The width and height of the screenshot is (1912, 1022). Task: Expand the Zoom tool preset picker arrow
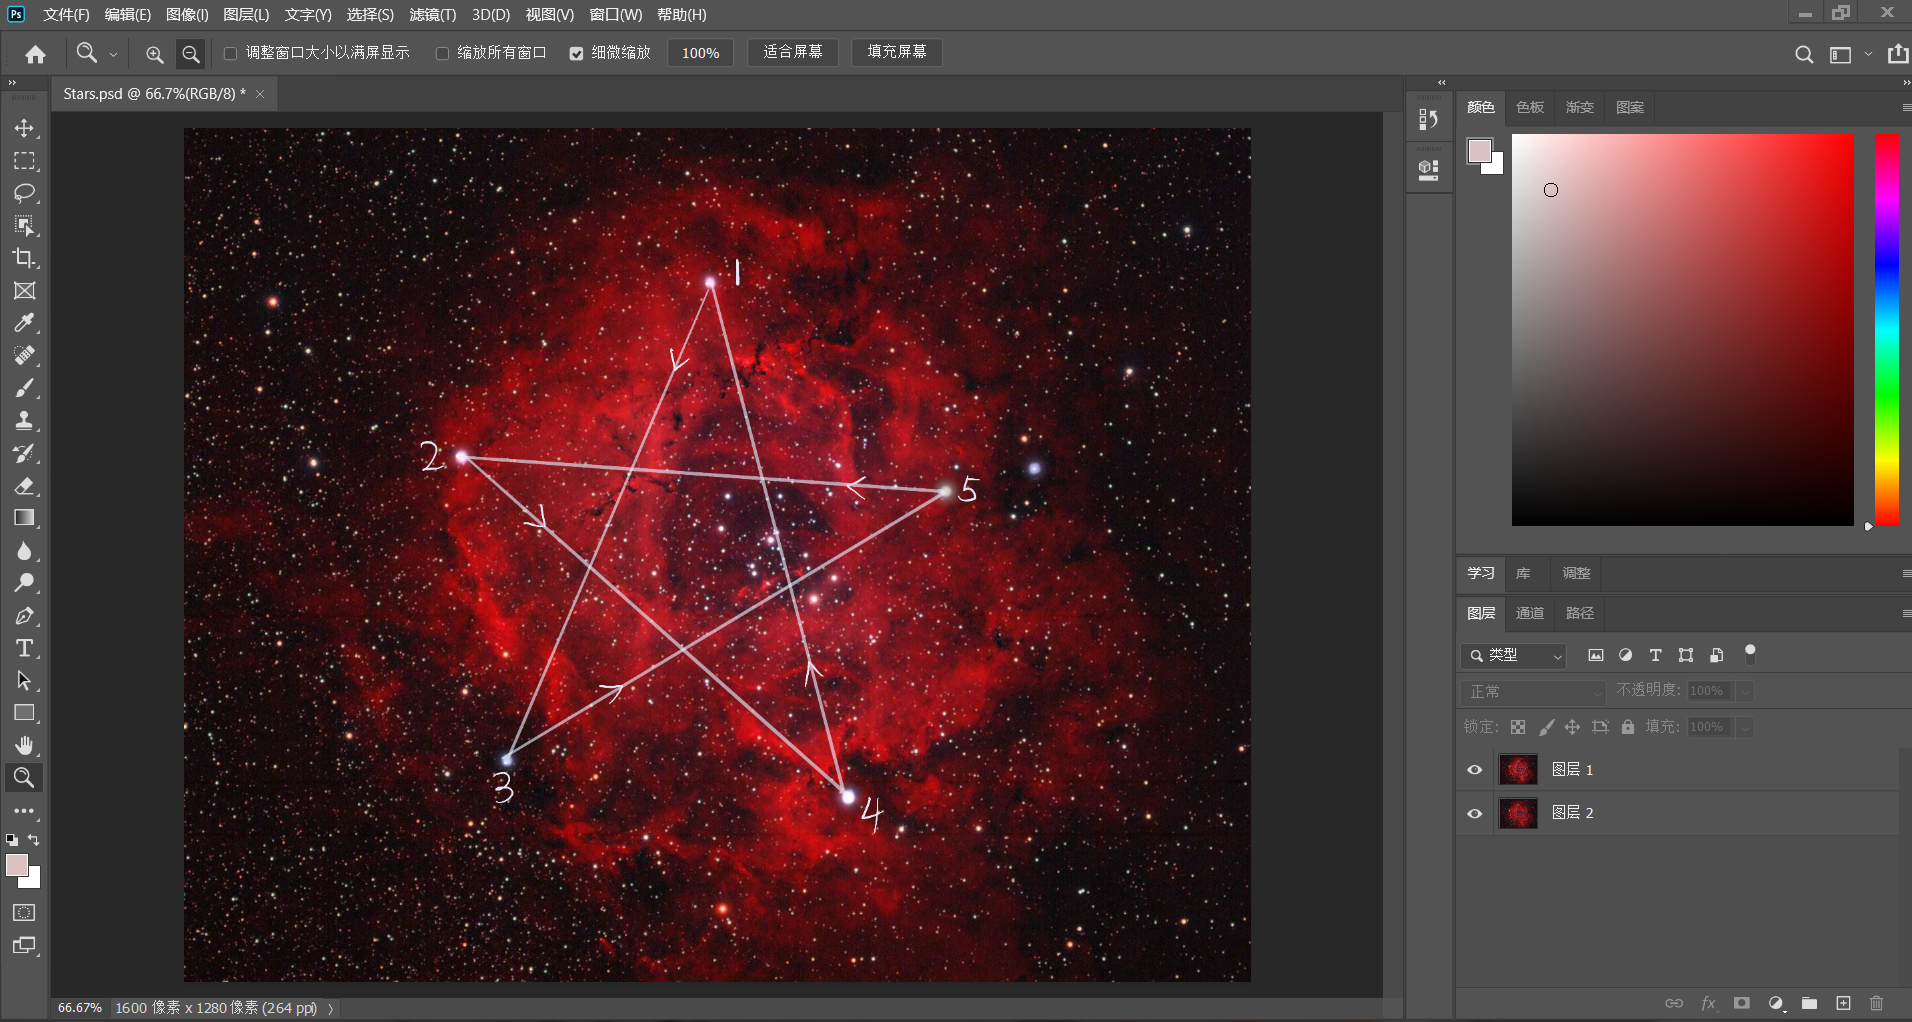(113, 55)
